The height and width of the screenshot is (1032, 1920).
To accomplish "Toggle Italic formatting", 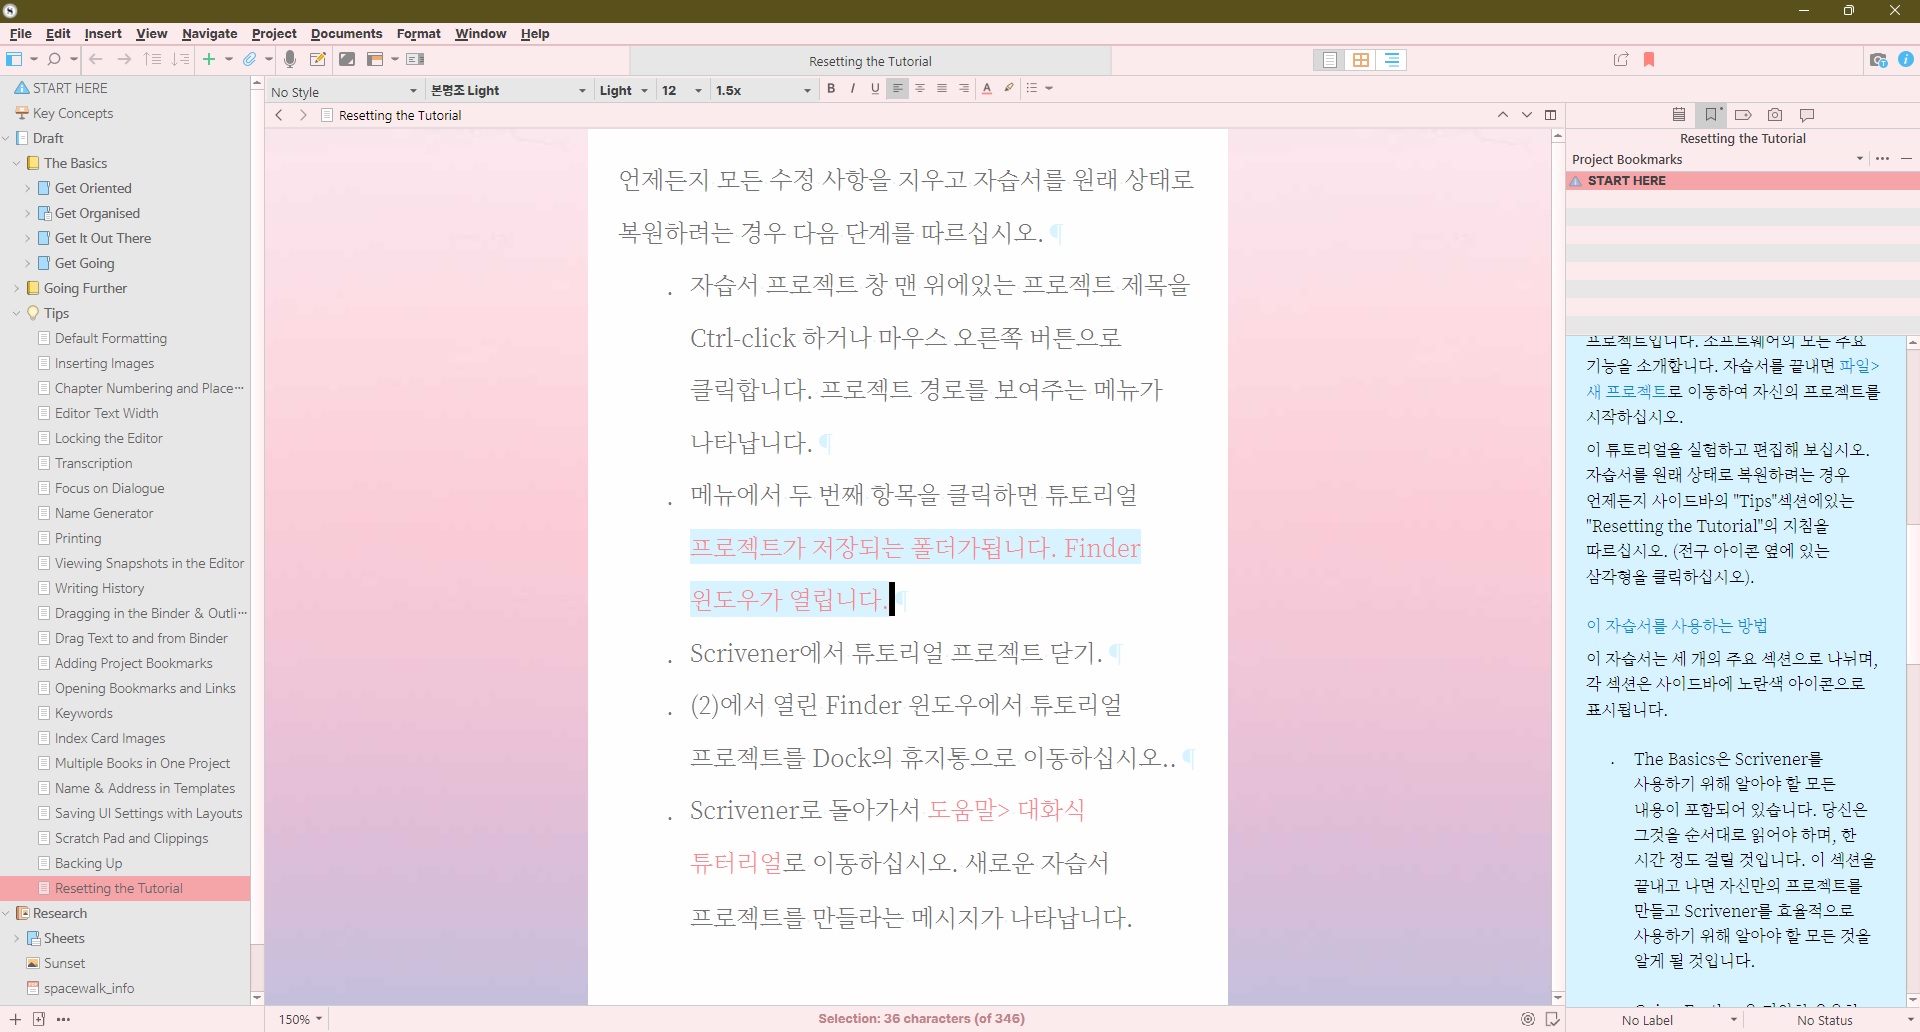I will pos(853,89).
